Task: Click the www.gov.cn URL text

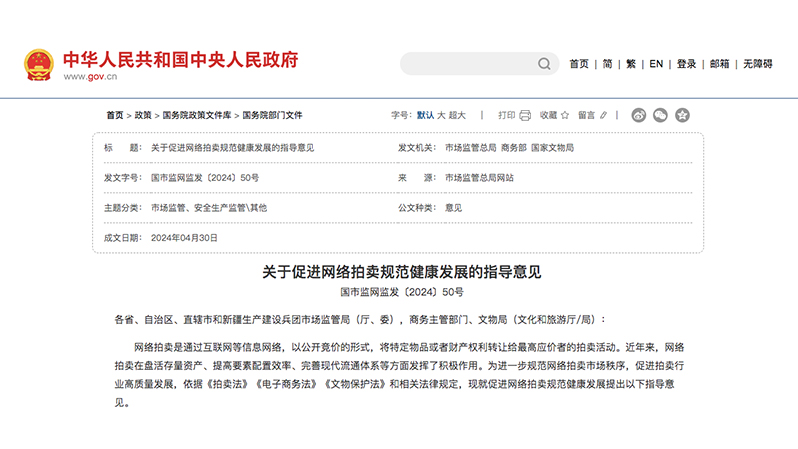Action: (x=90, y=76)
